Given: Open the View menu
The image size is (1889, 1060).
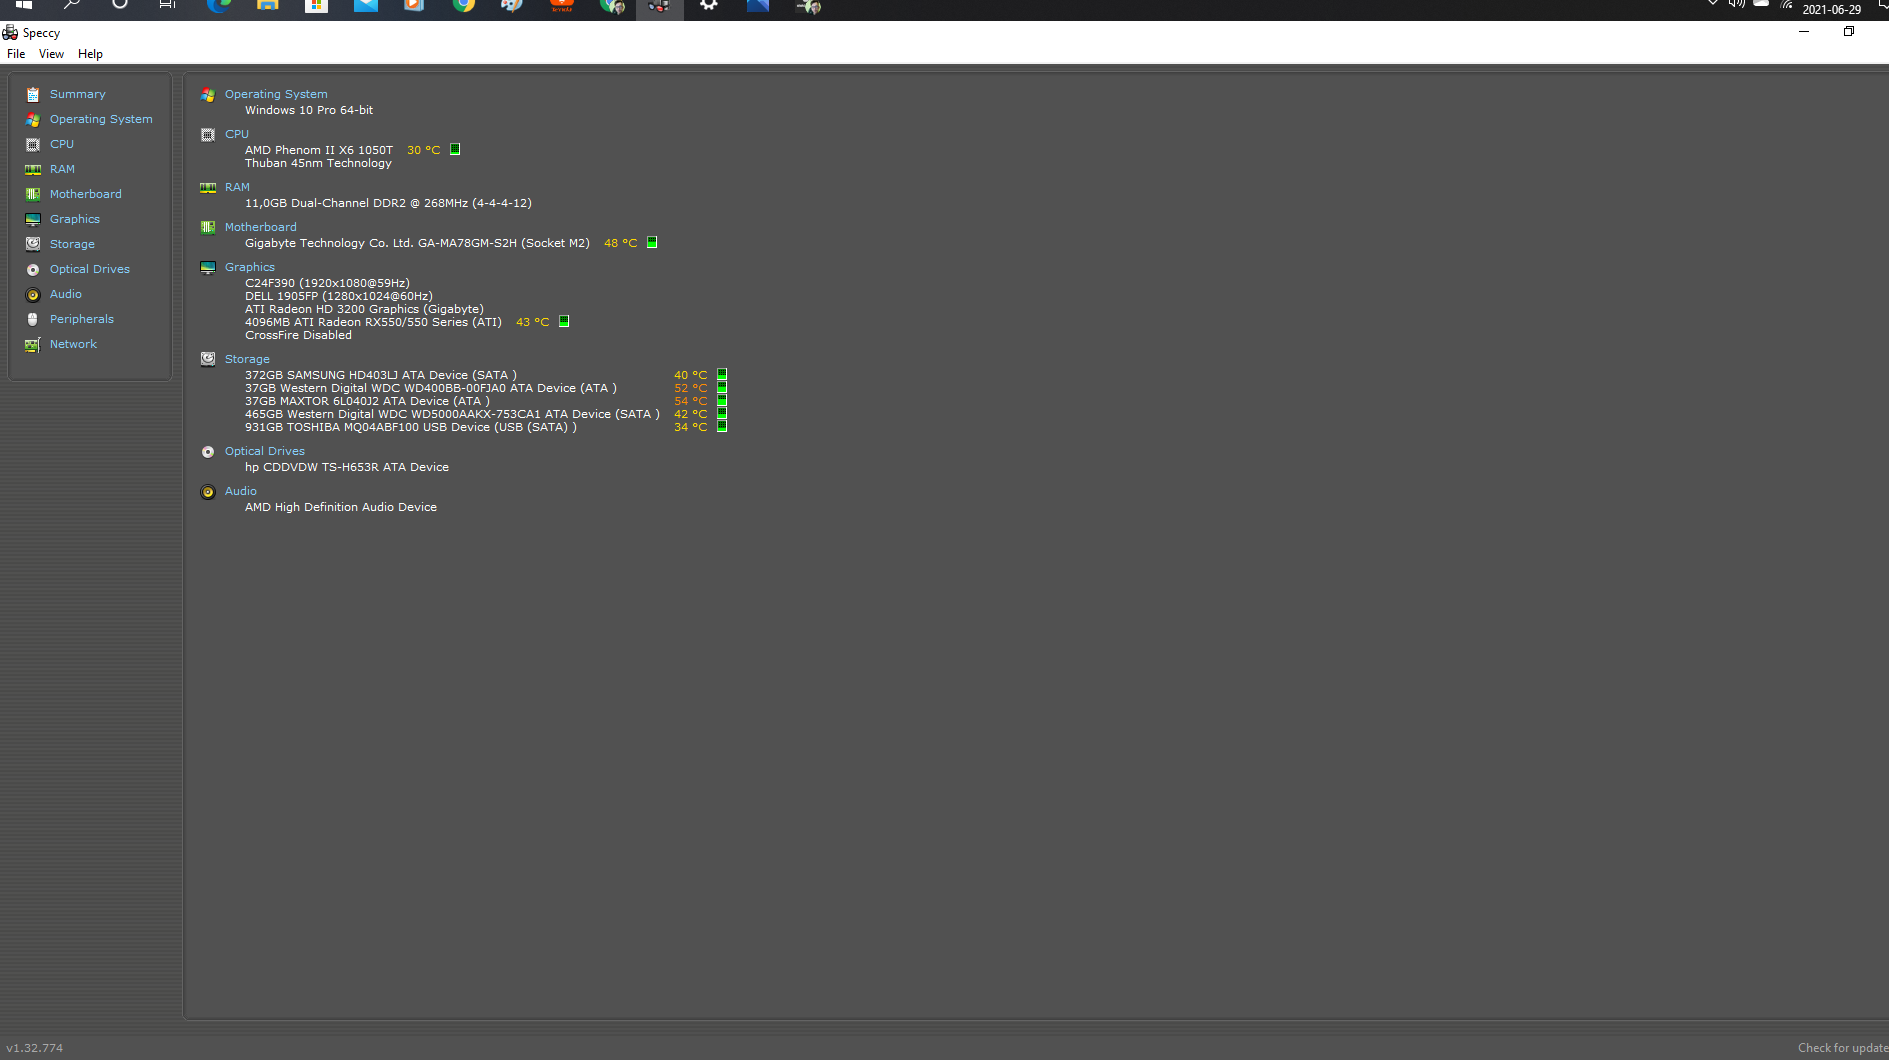Looking at the screenshot, I should coord(51,54).
